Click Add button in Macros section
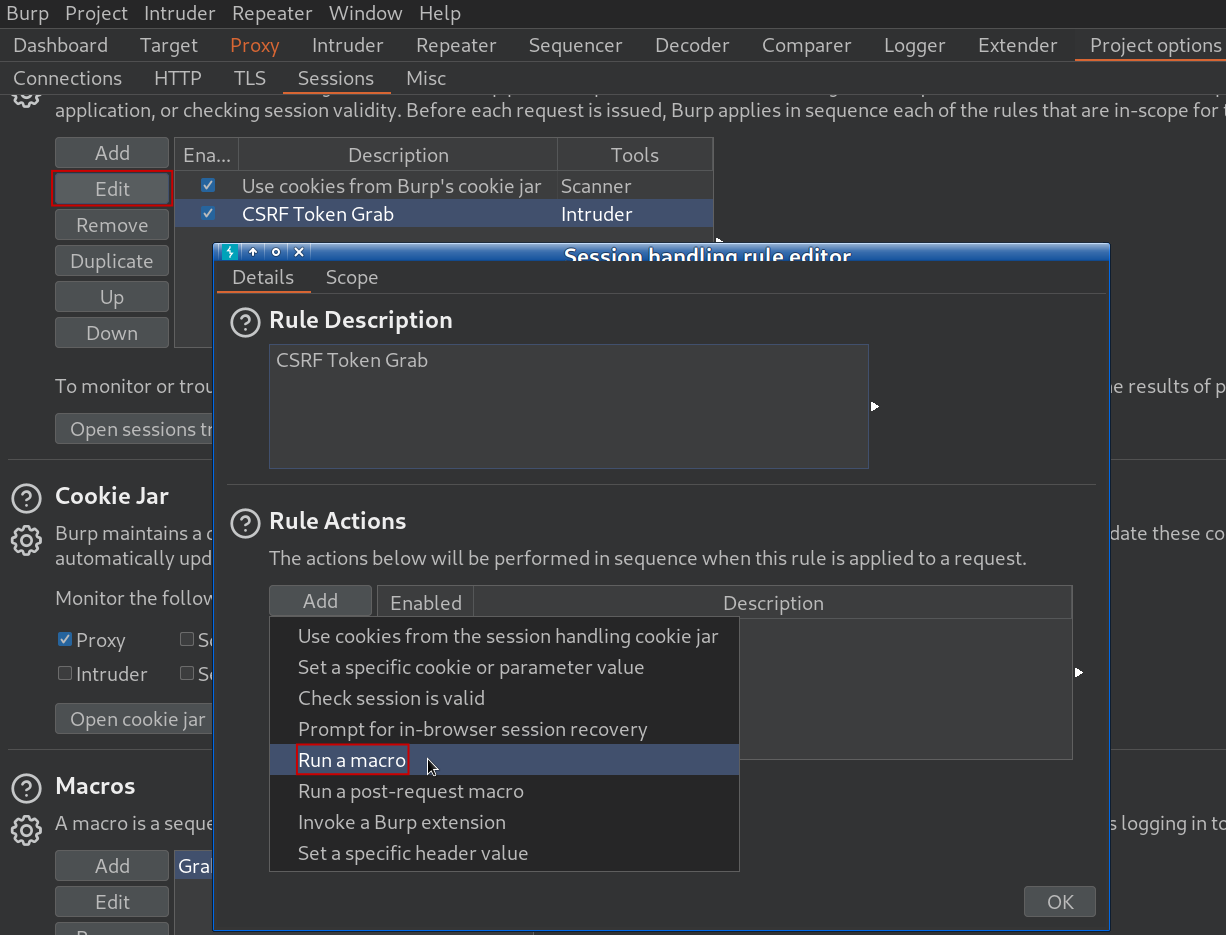This screenshot has width=1226, height=935. pos(112,866)
